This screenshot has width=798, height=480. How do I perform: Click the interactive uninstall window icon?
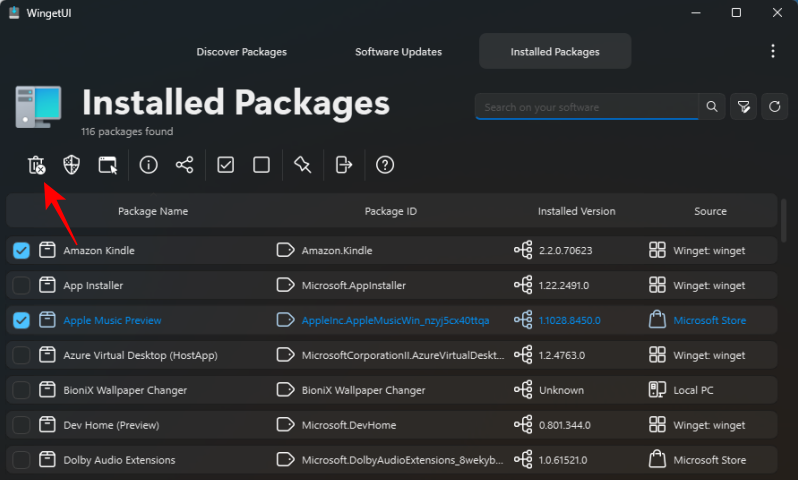point(108,165)
